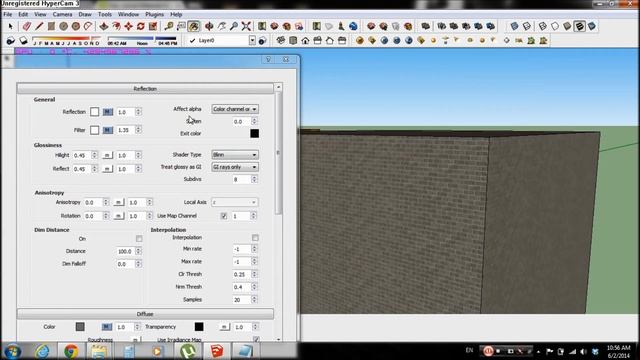Toggle Reflection map M button
640x360 pixels.
(107, 112)
